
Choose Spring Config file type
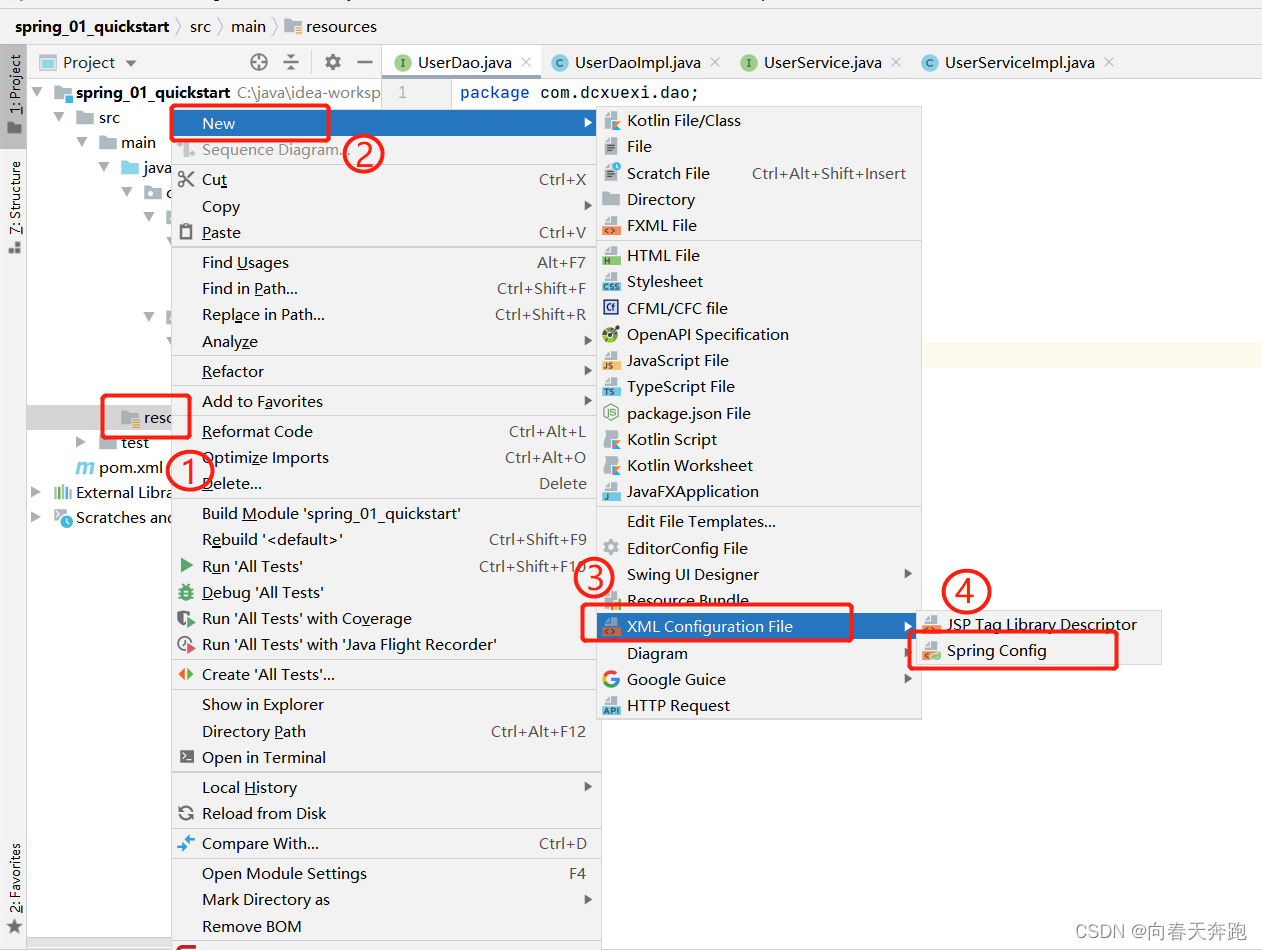click(x=1040, y=650)
